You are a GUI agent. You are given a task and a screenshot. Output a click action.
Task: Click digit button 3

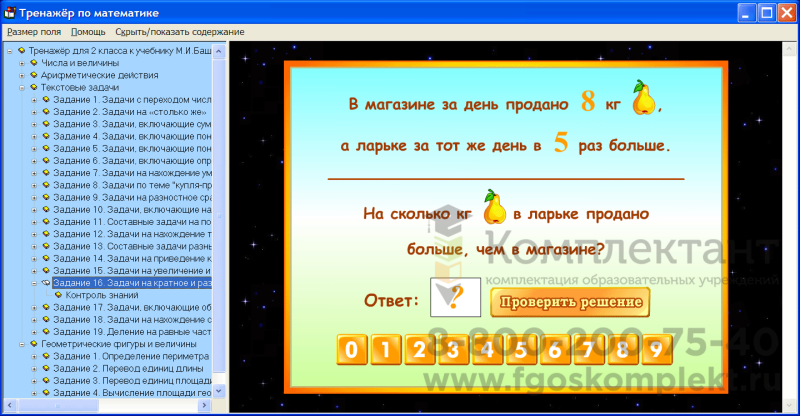point(453,350)
